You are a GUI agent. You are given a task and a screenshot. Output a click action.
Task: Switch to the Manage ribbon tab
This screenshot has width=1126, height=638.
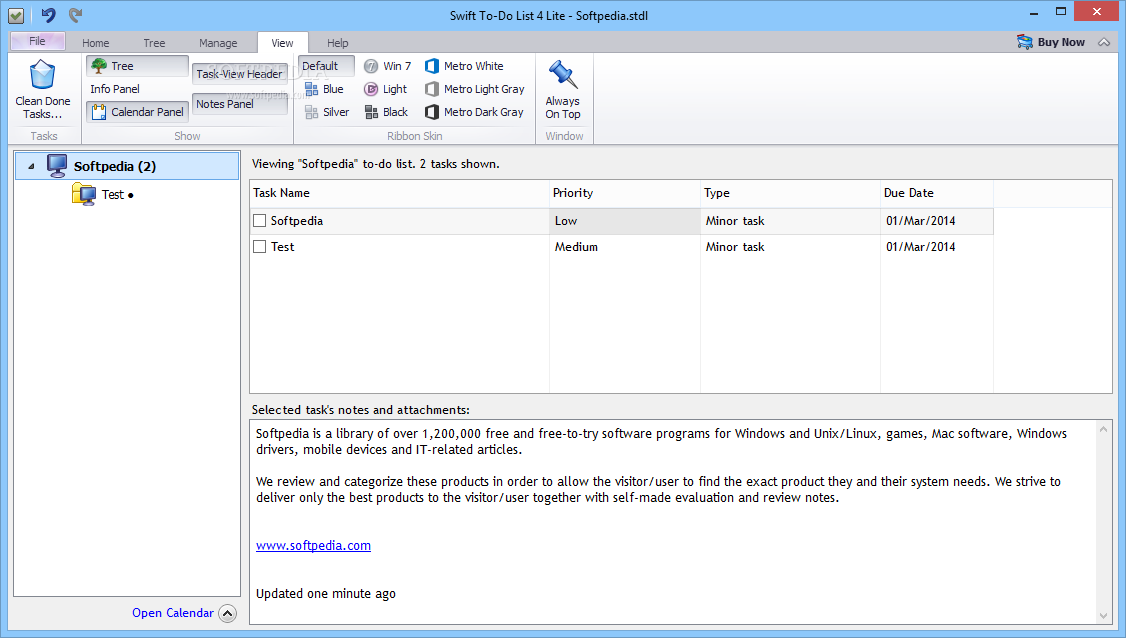[218, 43]
